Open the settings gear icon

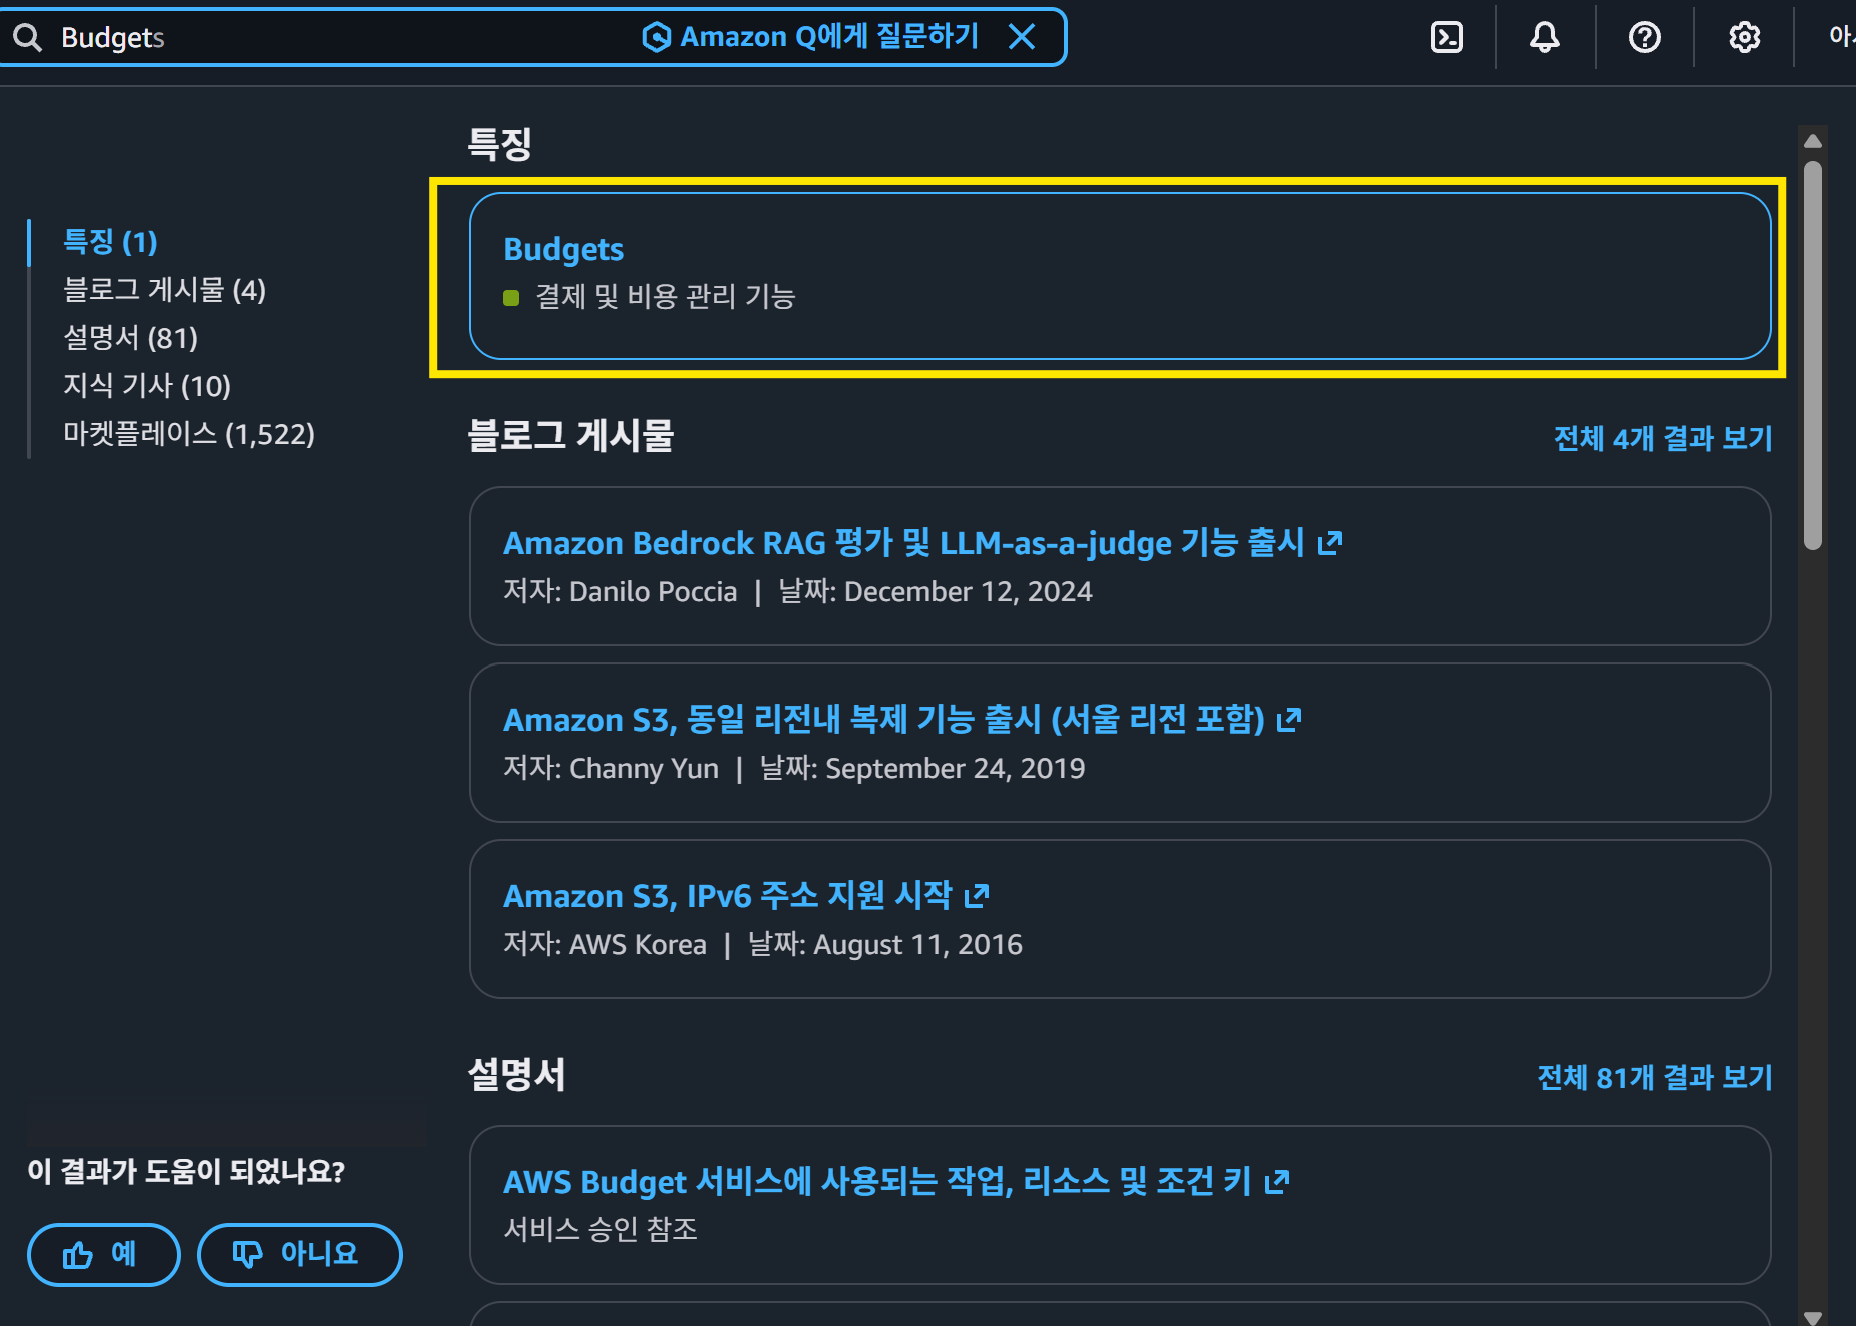click(1745, 37)
